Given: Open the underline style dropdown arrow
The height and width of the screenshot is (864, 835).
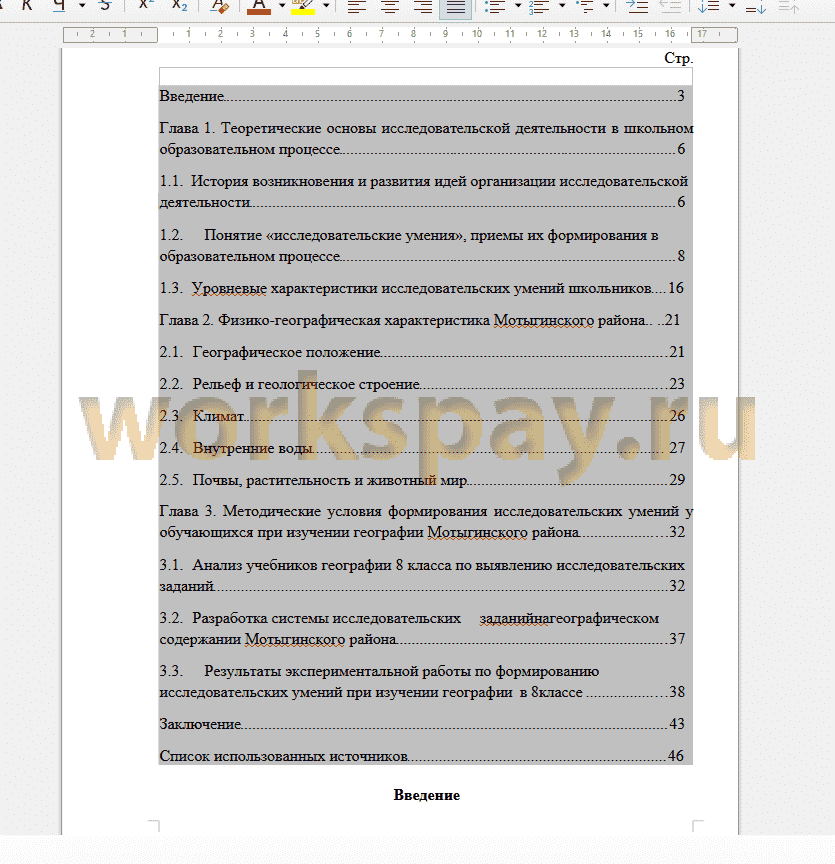Looking at the screenshot, I should click(x=82, y=6).
